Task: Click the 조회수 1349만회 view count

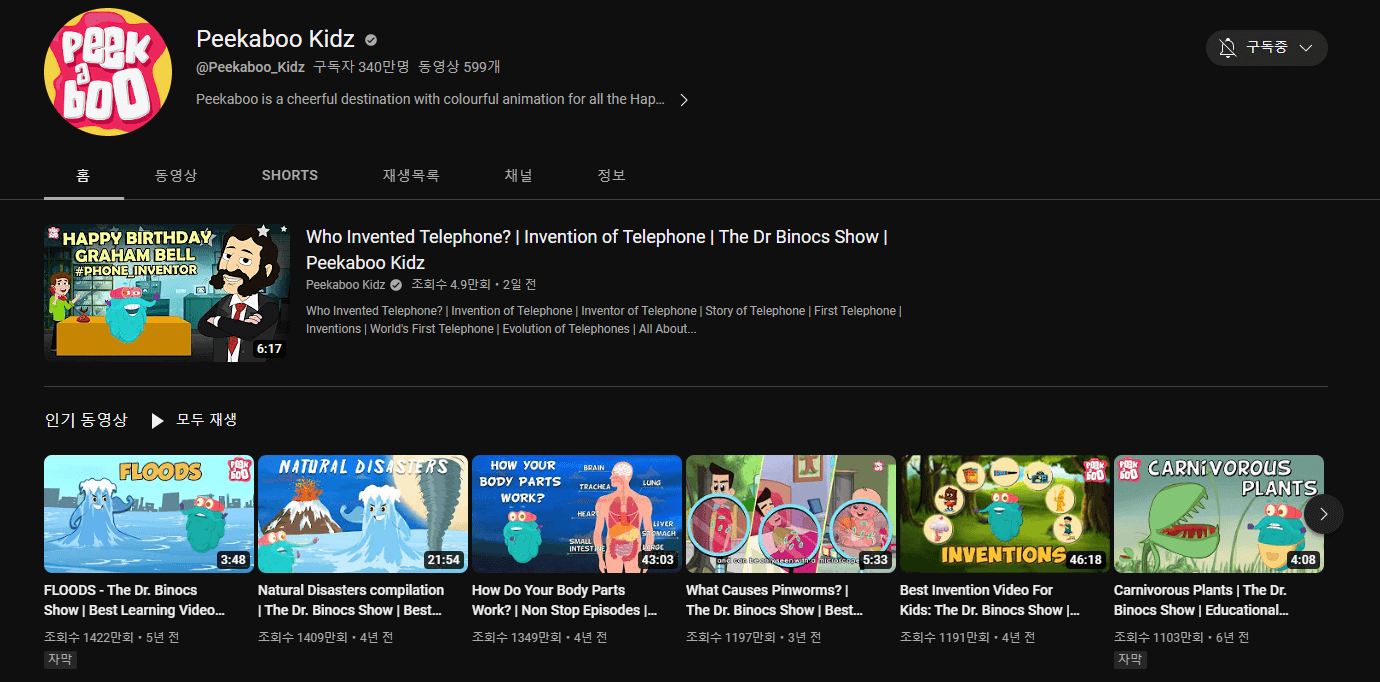Action: coord(517,637)
